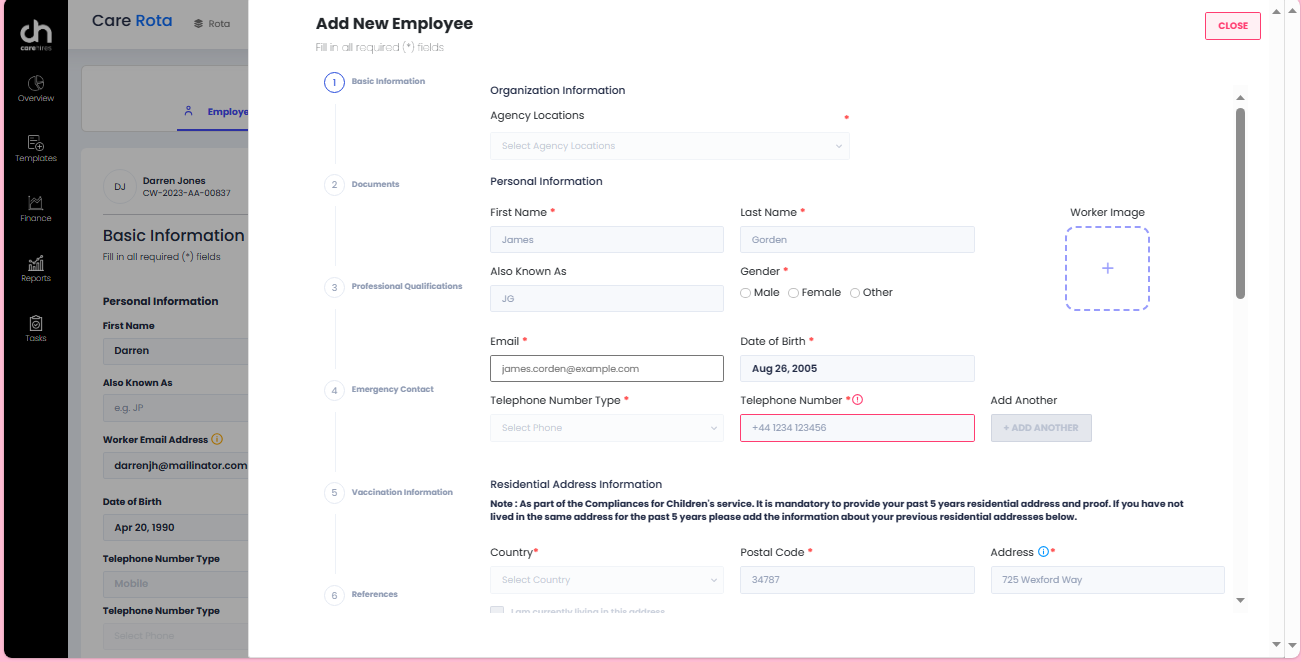This screenshot has height=662, width=1301.
Task: Select the Male gender radio button
Action: click(x=745, y=292)
